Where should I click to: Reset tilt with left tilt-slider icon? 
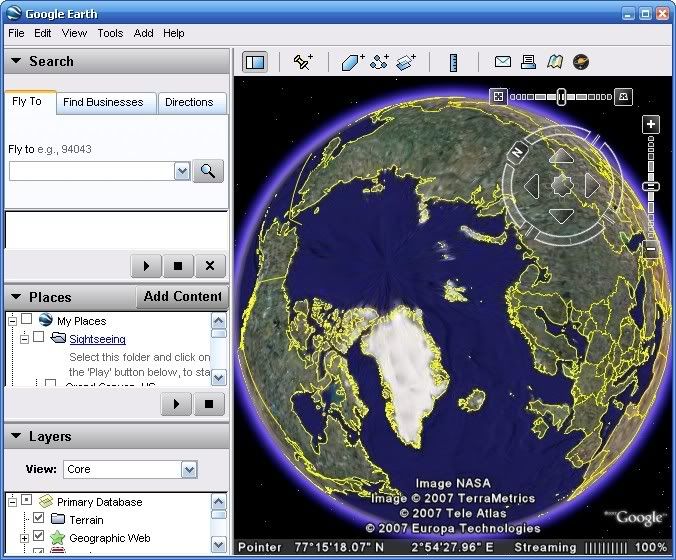pos(498,97)
